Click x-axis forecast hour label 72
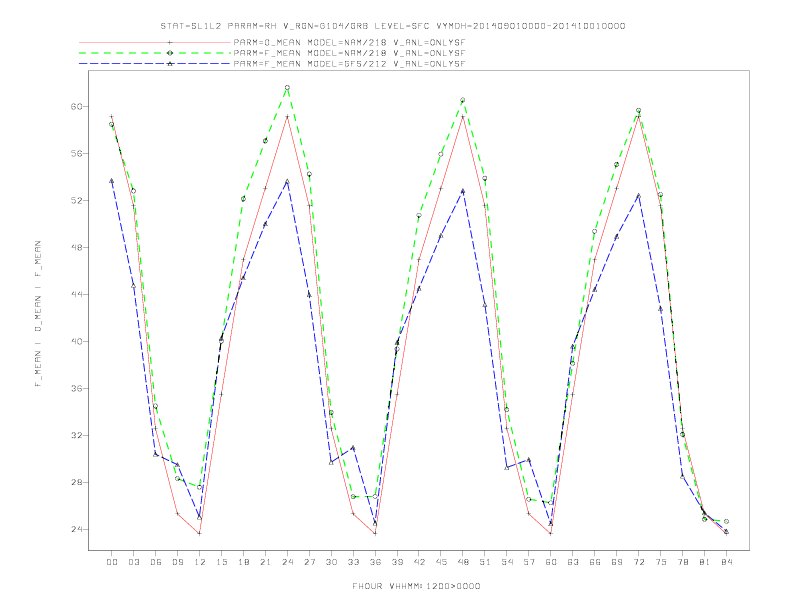Viewport: 792px width, 612px height. pos(639,562)
